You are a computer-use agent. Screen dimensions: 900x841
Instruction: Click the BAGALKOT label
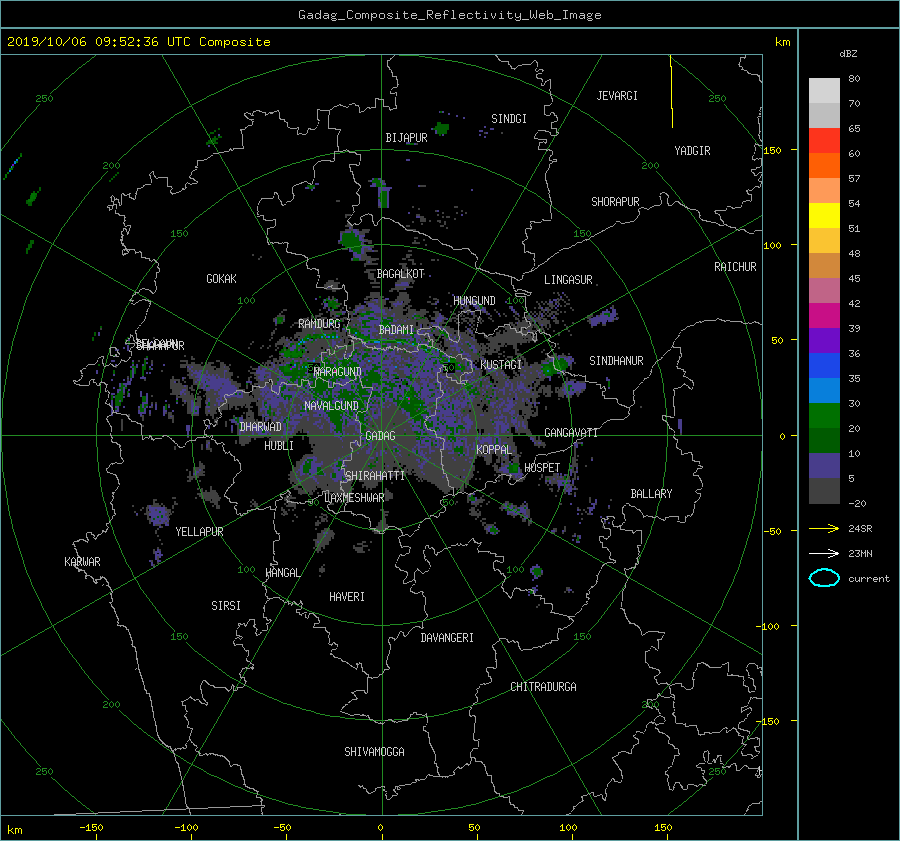coord(400,274)
